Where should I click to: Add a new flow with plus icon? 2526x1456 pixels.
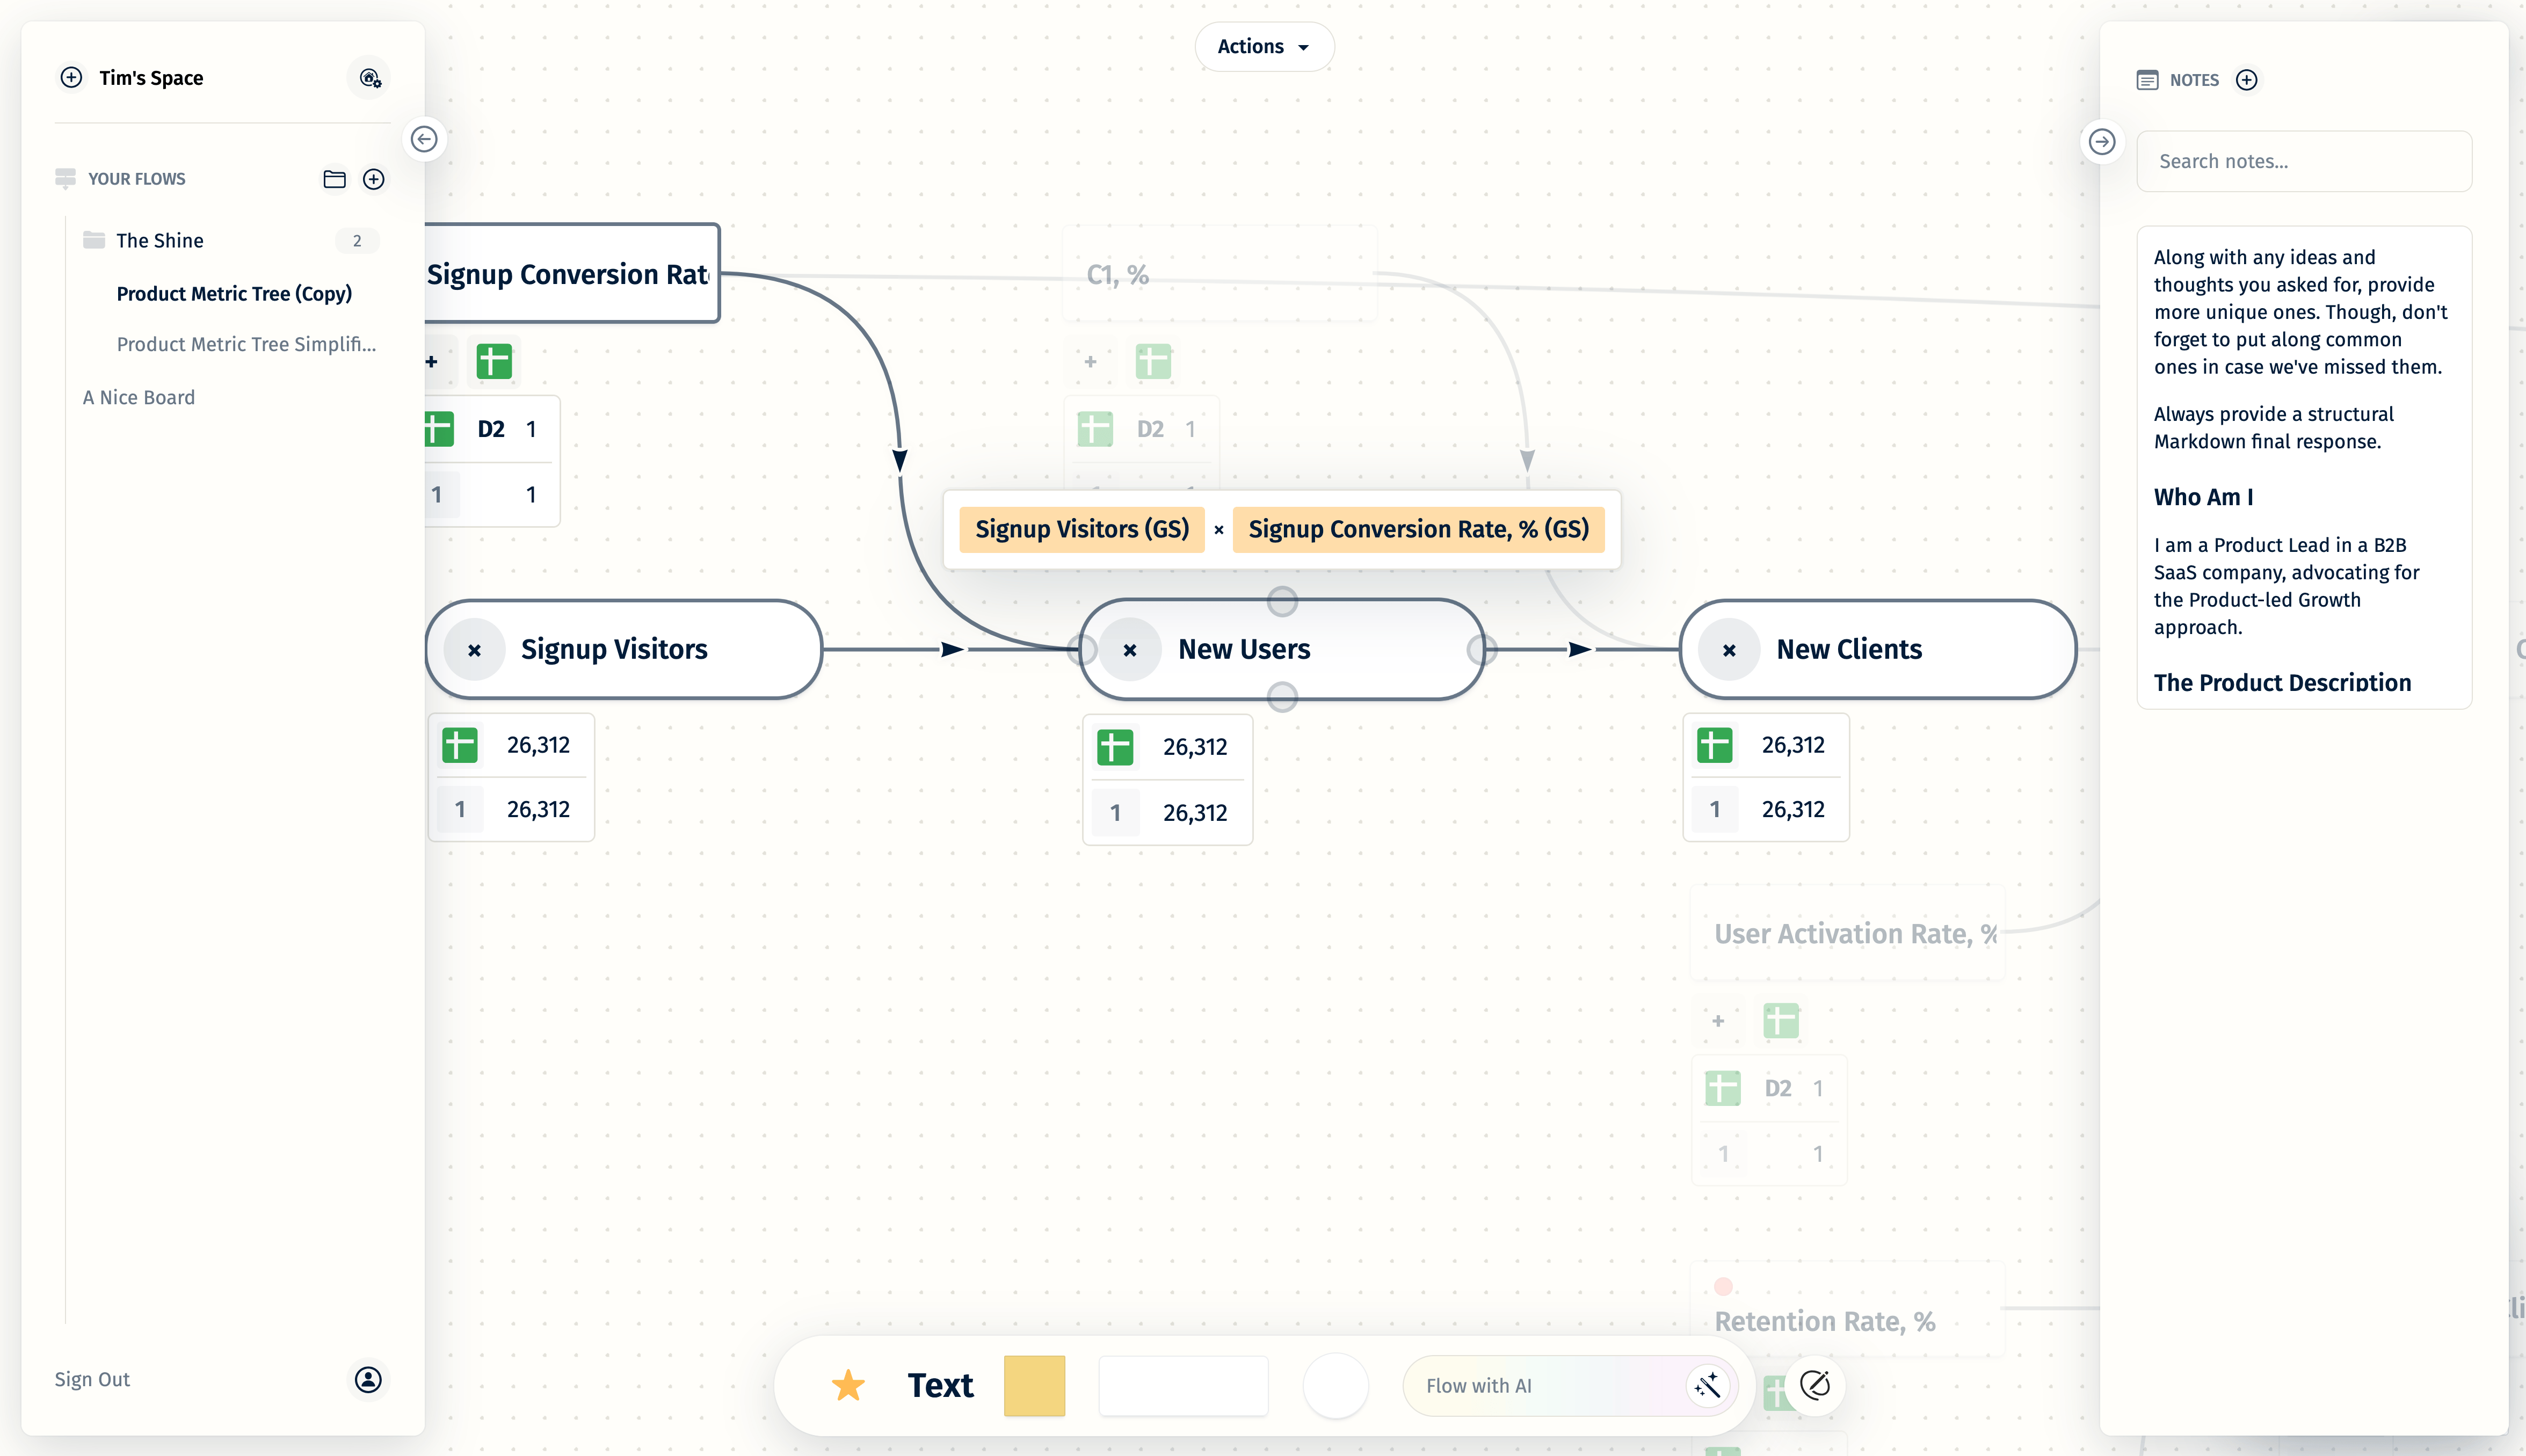(x=374, y=179)
